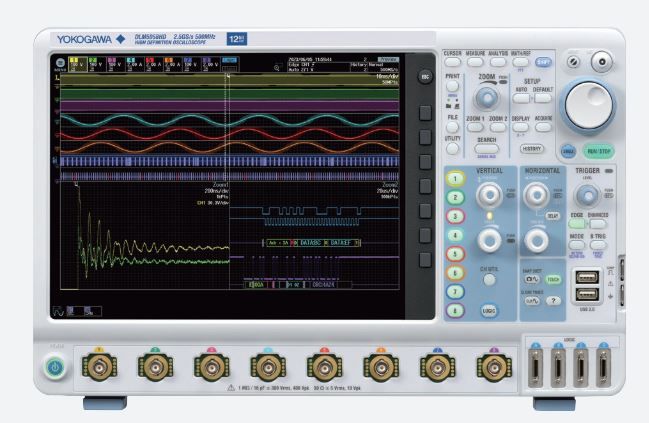Push the large jog dial
The image size is (649, 423).
(x=588, y=105)
